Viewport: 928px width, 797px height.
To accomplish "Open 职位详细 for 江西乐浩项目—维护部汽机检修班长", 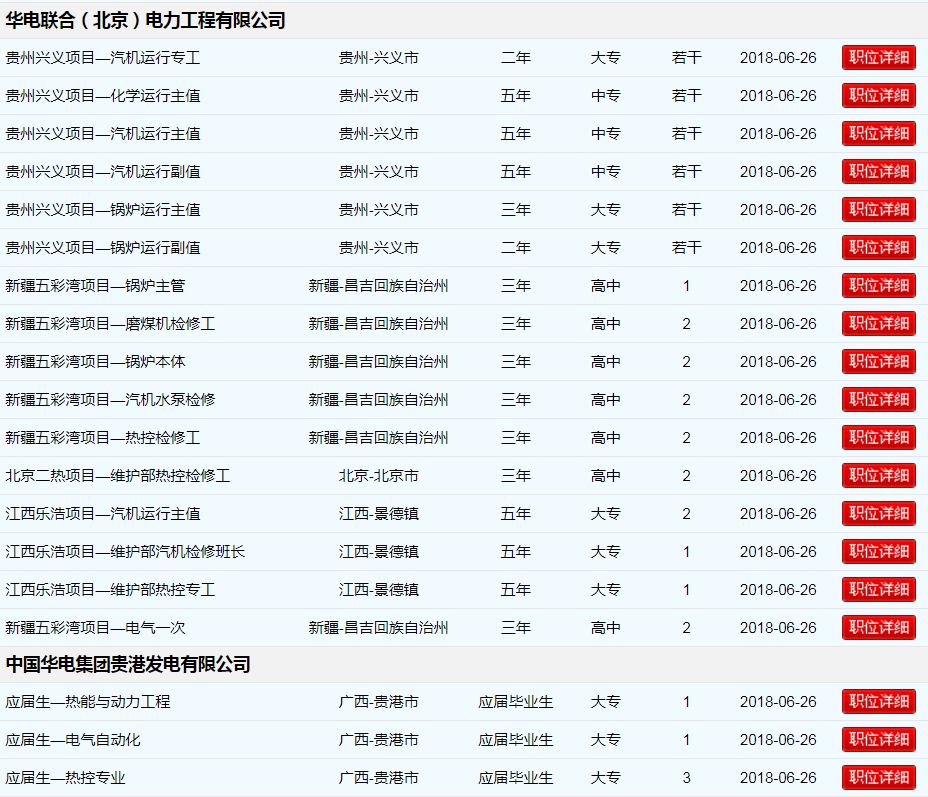I will coord(879,551).
